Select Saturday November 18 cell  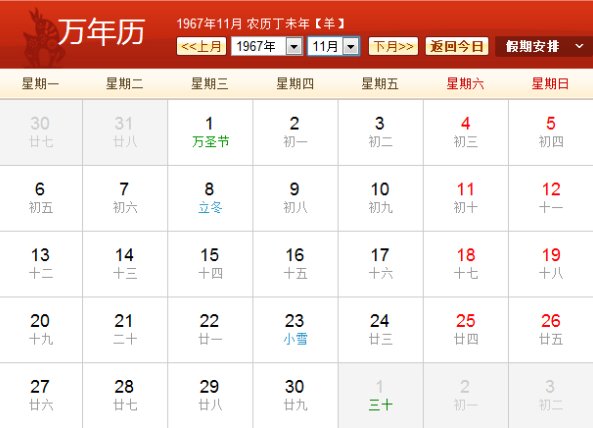point(466,264)
